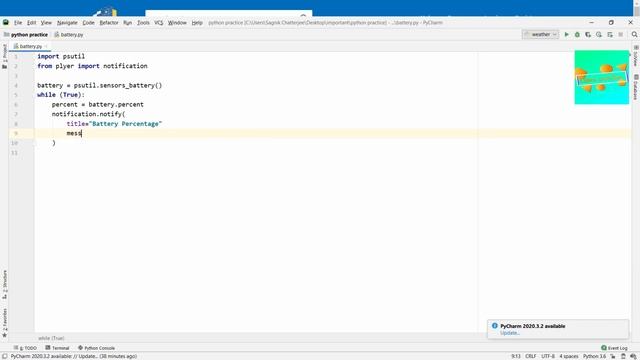Open indent settings via 4 spaces indicator
This screenshot has height=360, width=640.
click(569, 356)
